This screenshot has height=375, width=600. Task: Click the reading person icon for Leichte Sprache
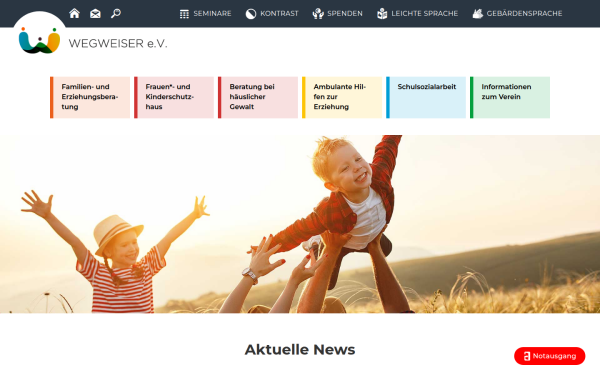(x=382, y=14)
